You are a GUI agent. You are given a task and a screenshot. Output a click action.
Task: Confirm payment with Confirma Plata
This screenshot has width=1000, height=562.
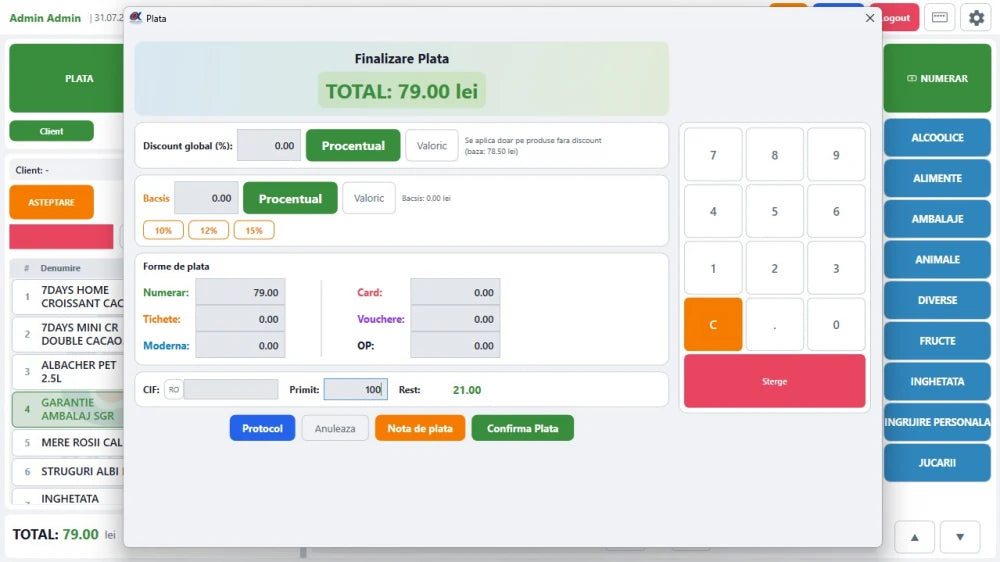coord(522,428)
